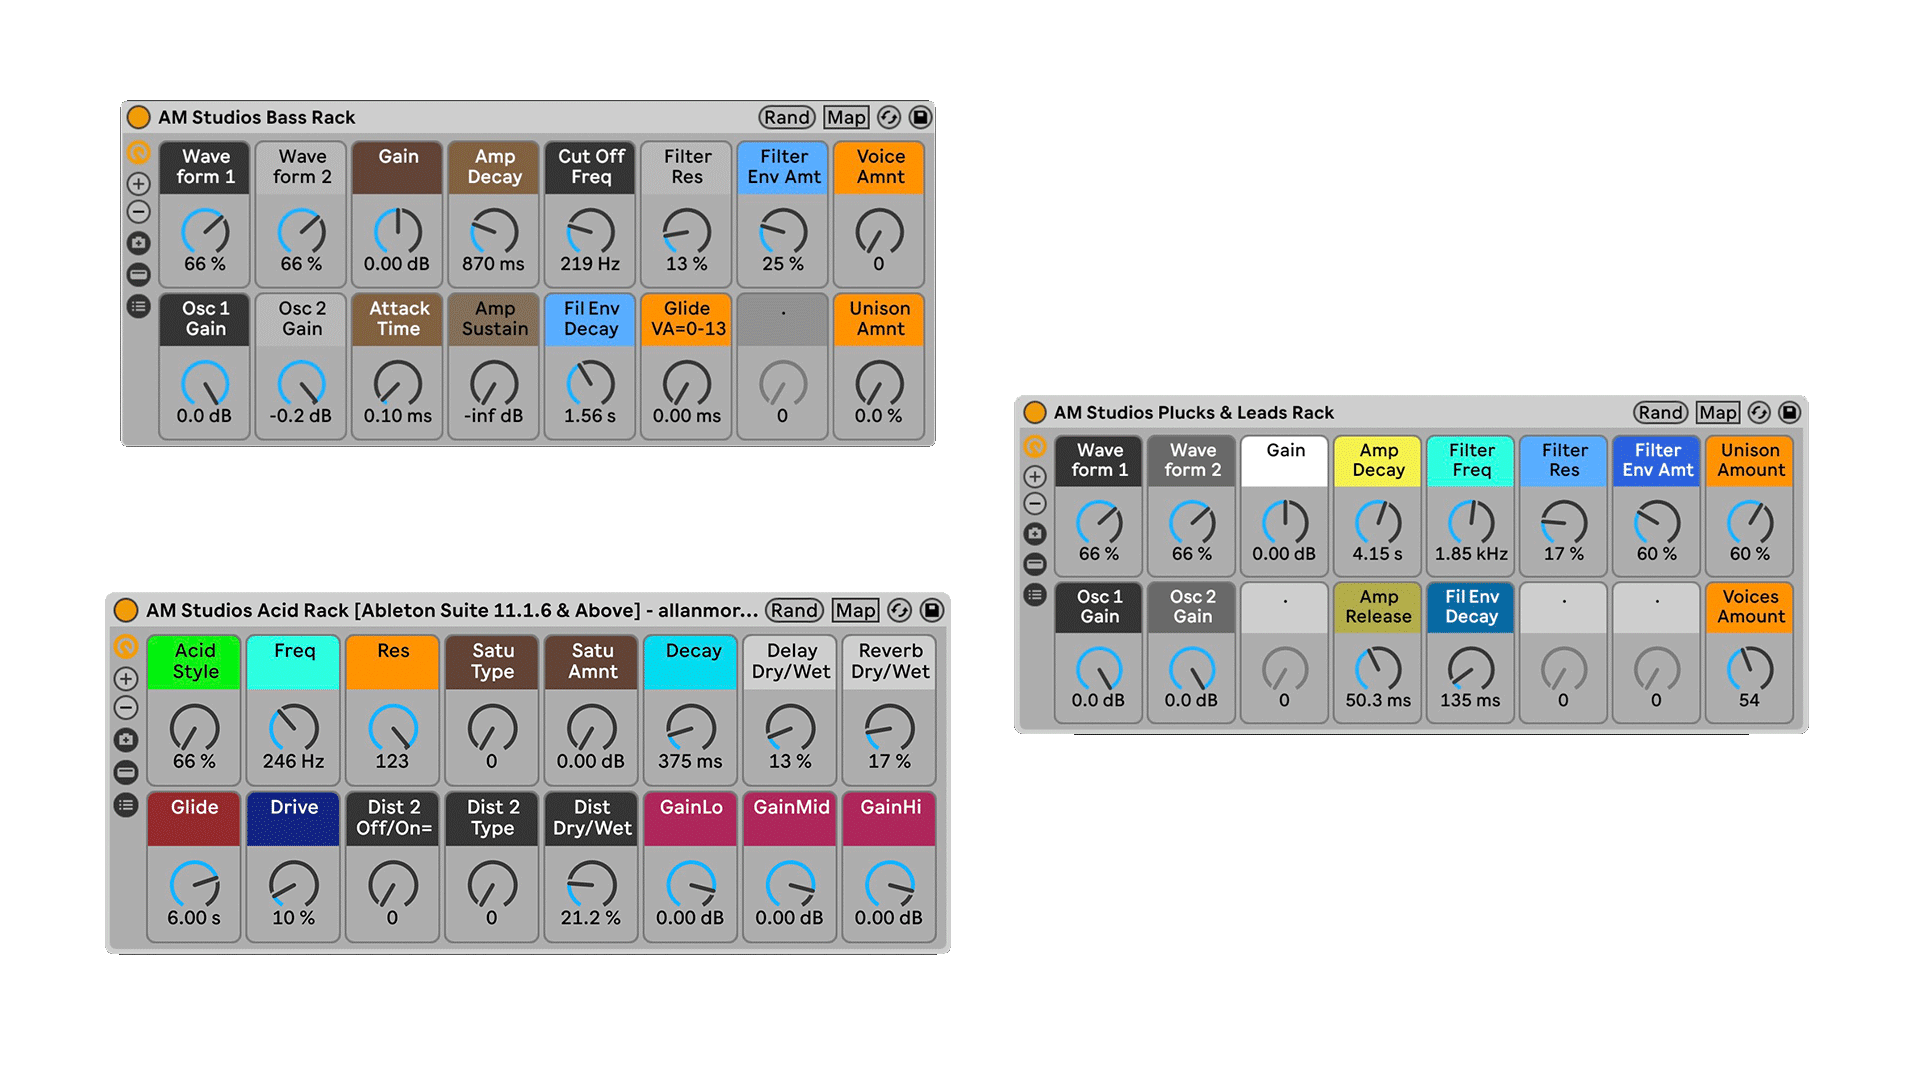Click Unison Amnt label in Bass Rack

click(x=880, y=319)
